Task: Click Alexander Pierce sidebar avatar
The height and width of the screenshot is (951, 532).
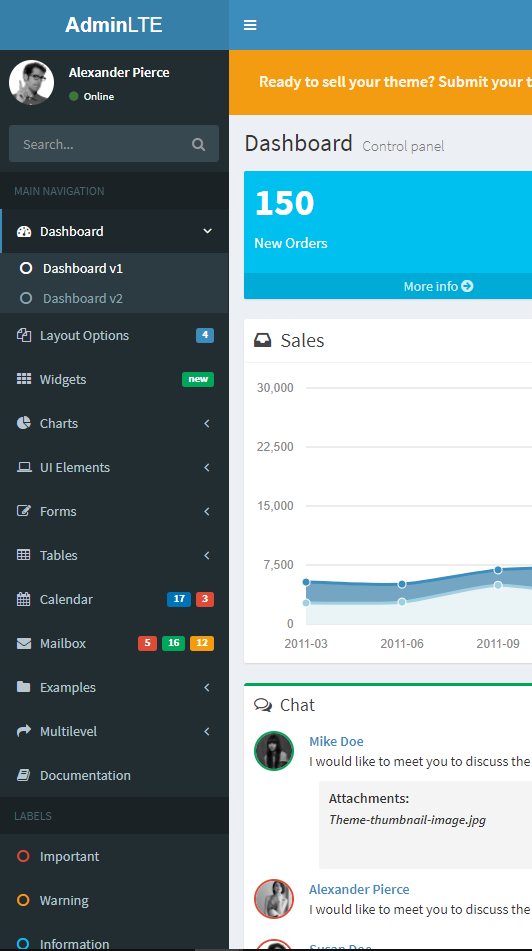Action: pyautogui.click(x=32, y=82)
